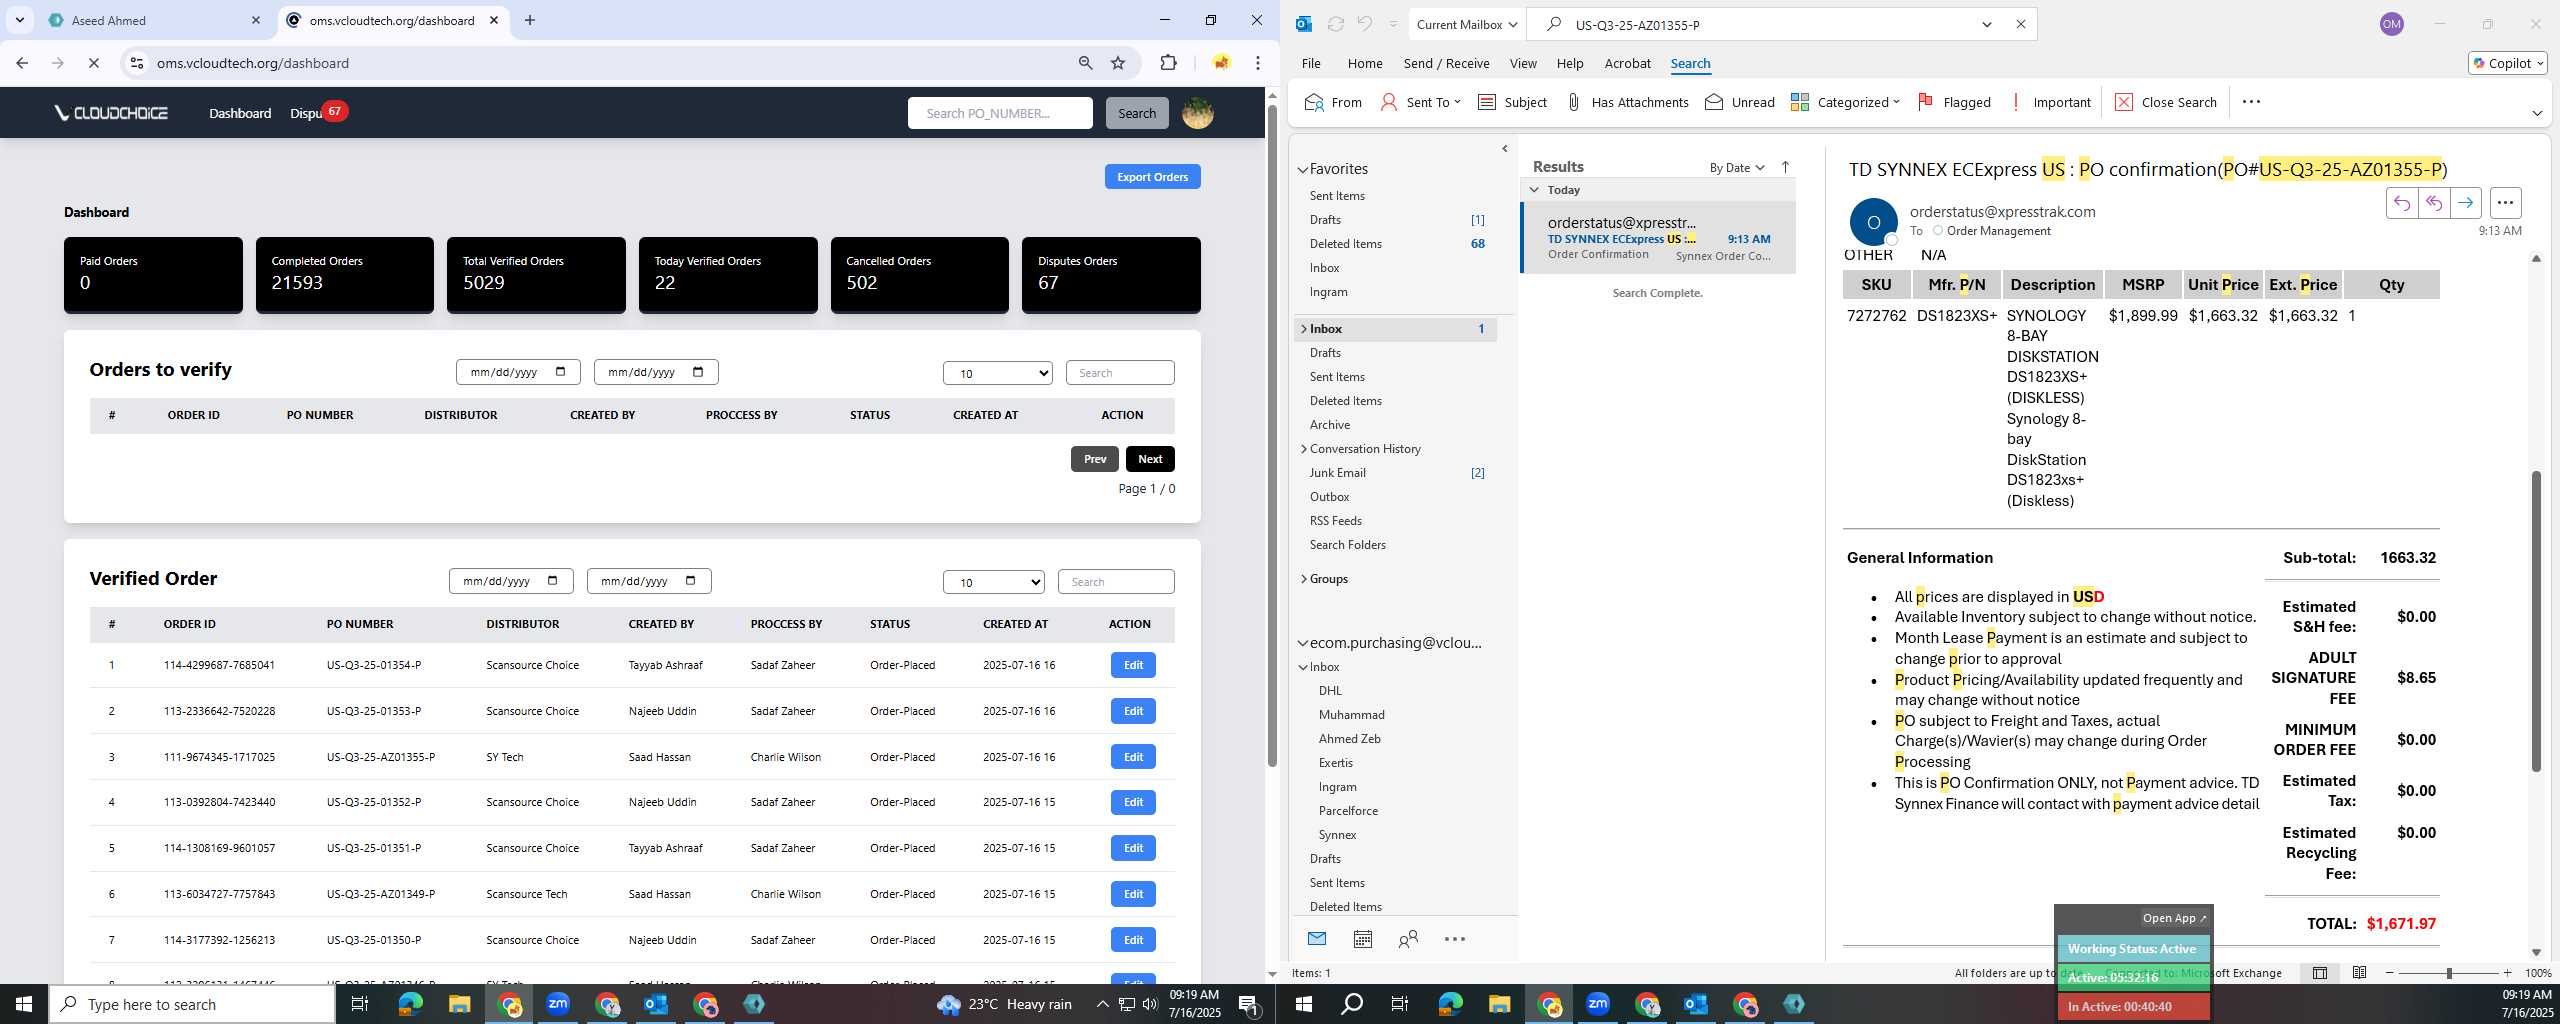
Task: Click Search PO_NUMBER input field
Action: (1000, 113)
